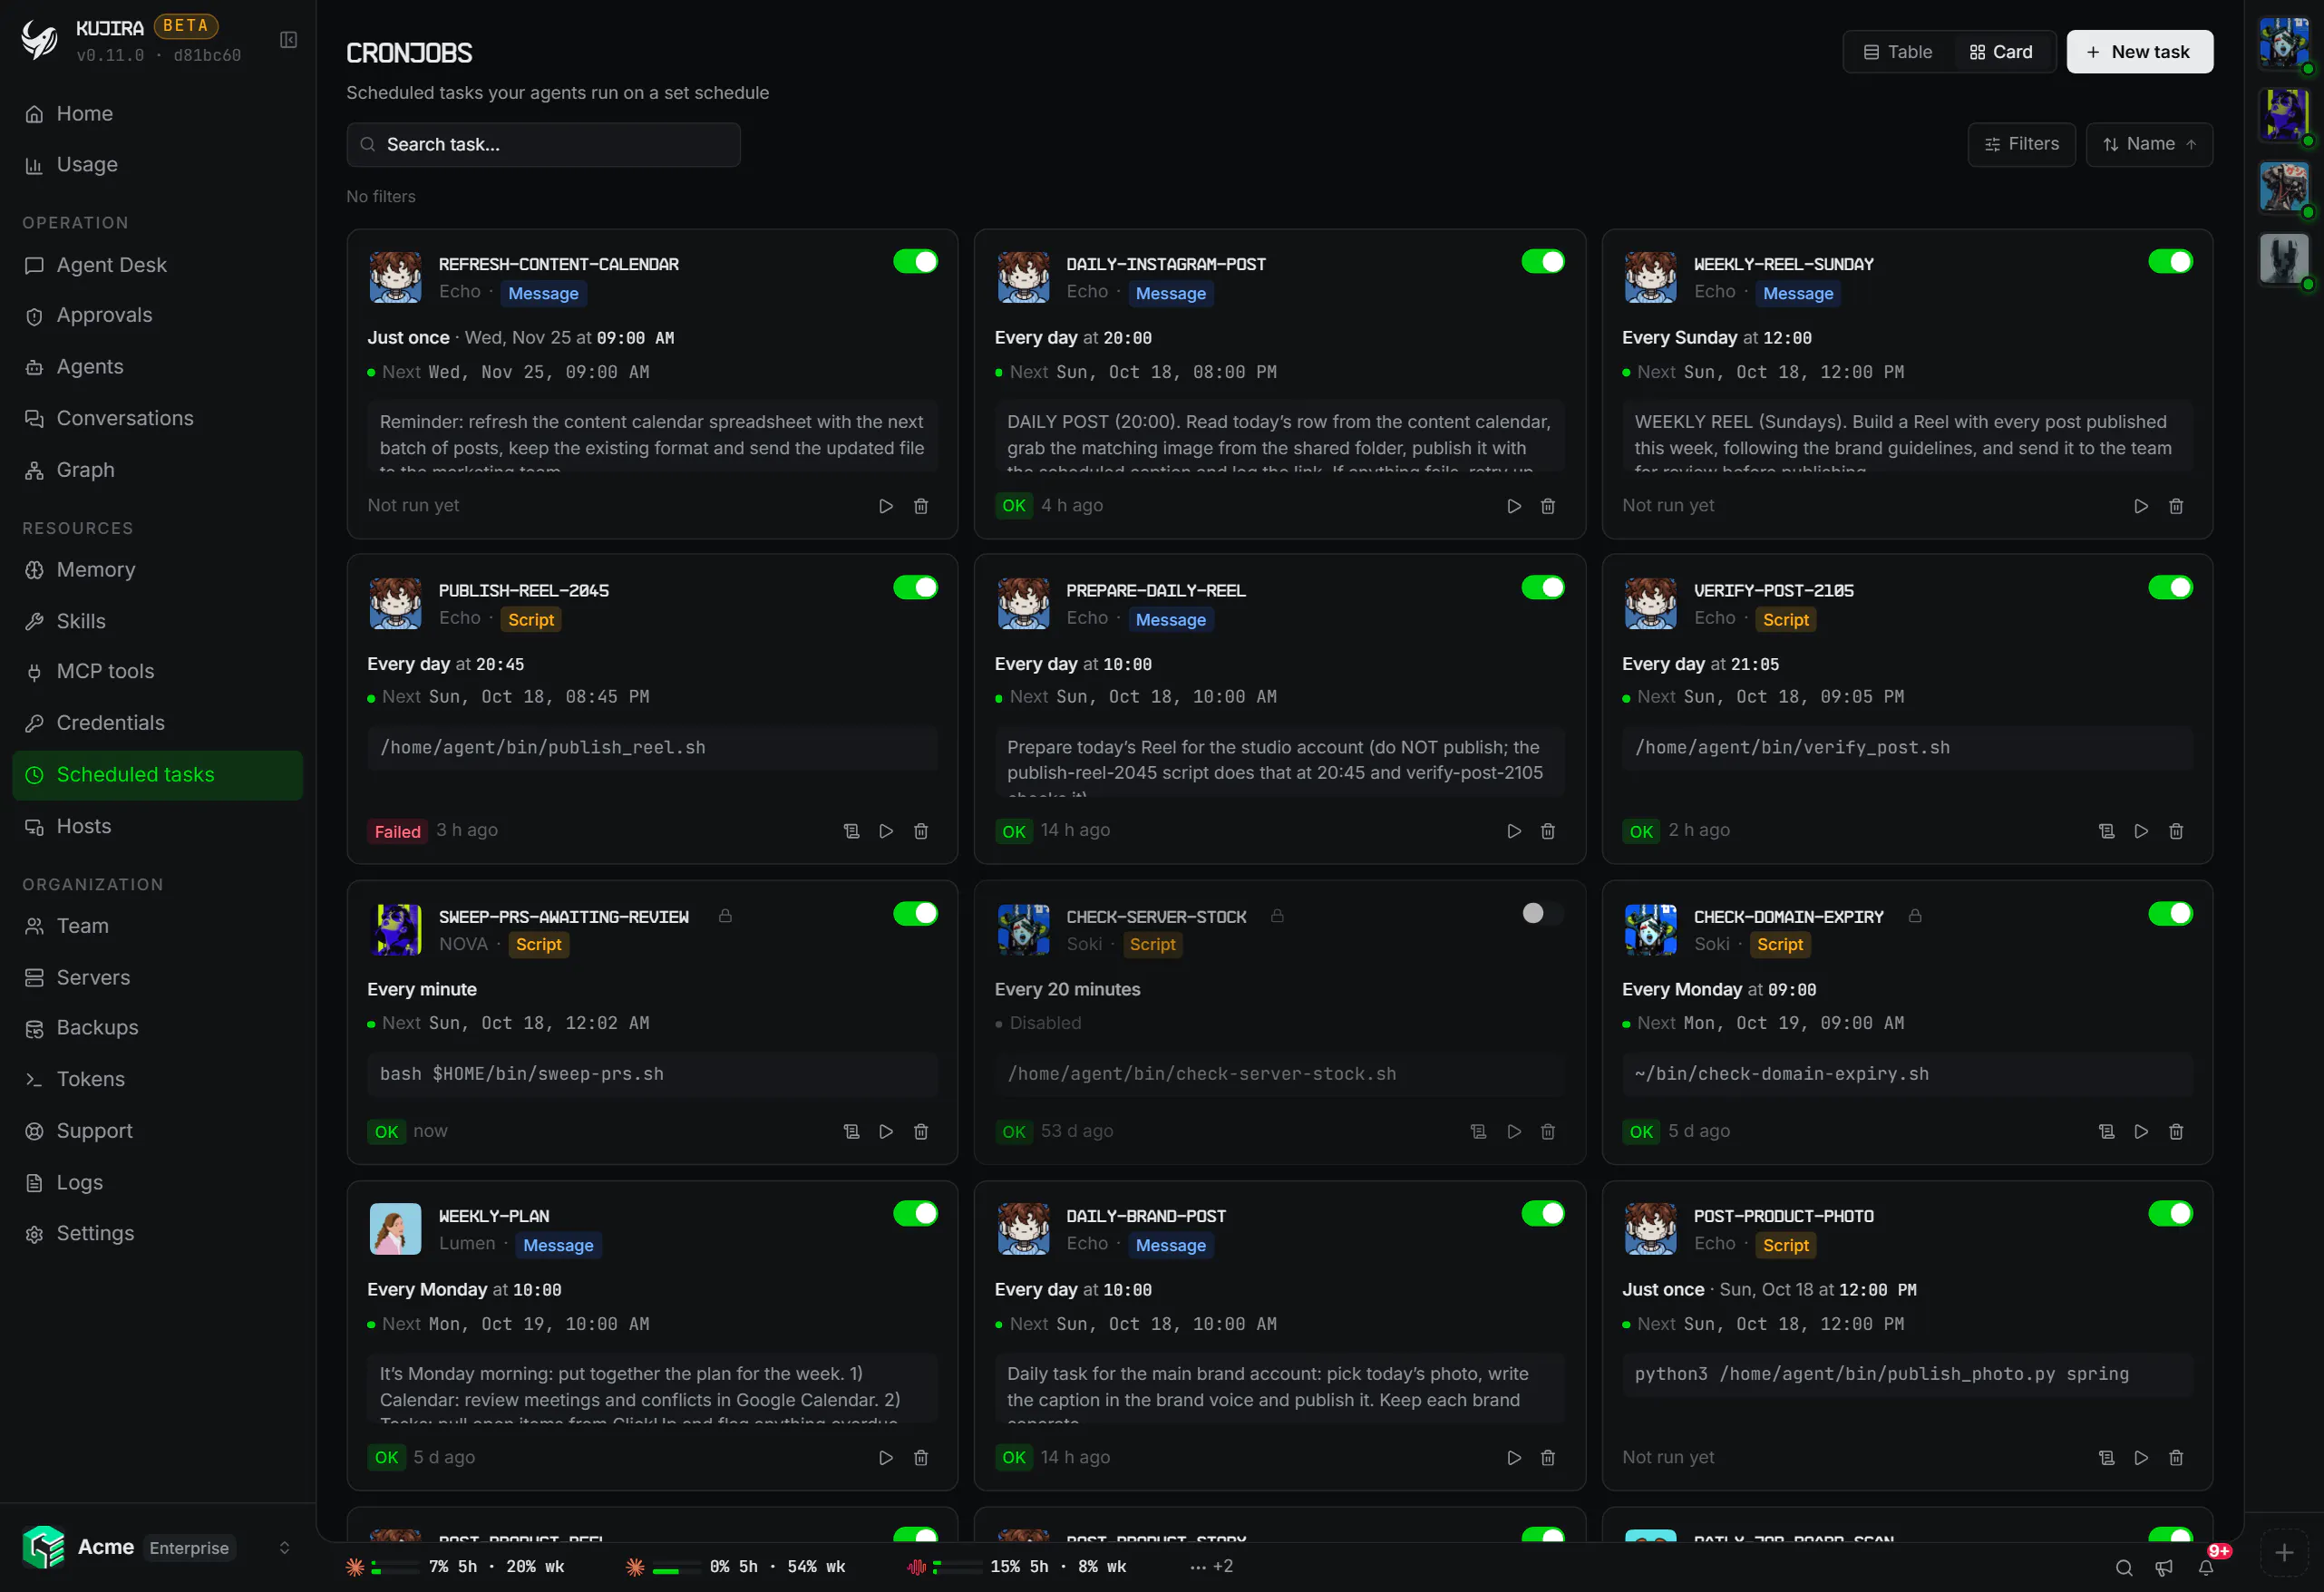Disable the weekly-reel-sunday toggle
This screenshot has width=2324, height=1592.
tap(2169, 261)
